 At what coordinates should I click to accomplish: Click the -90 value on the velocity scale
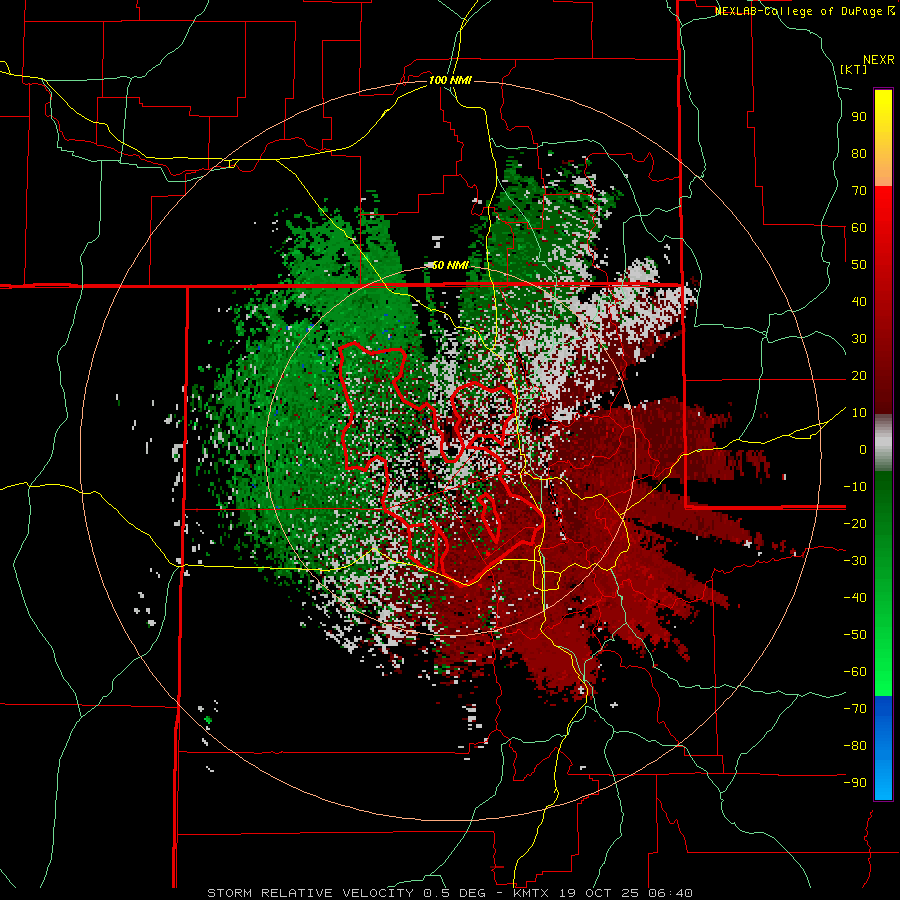coord(855,783)
